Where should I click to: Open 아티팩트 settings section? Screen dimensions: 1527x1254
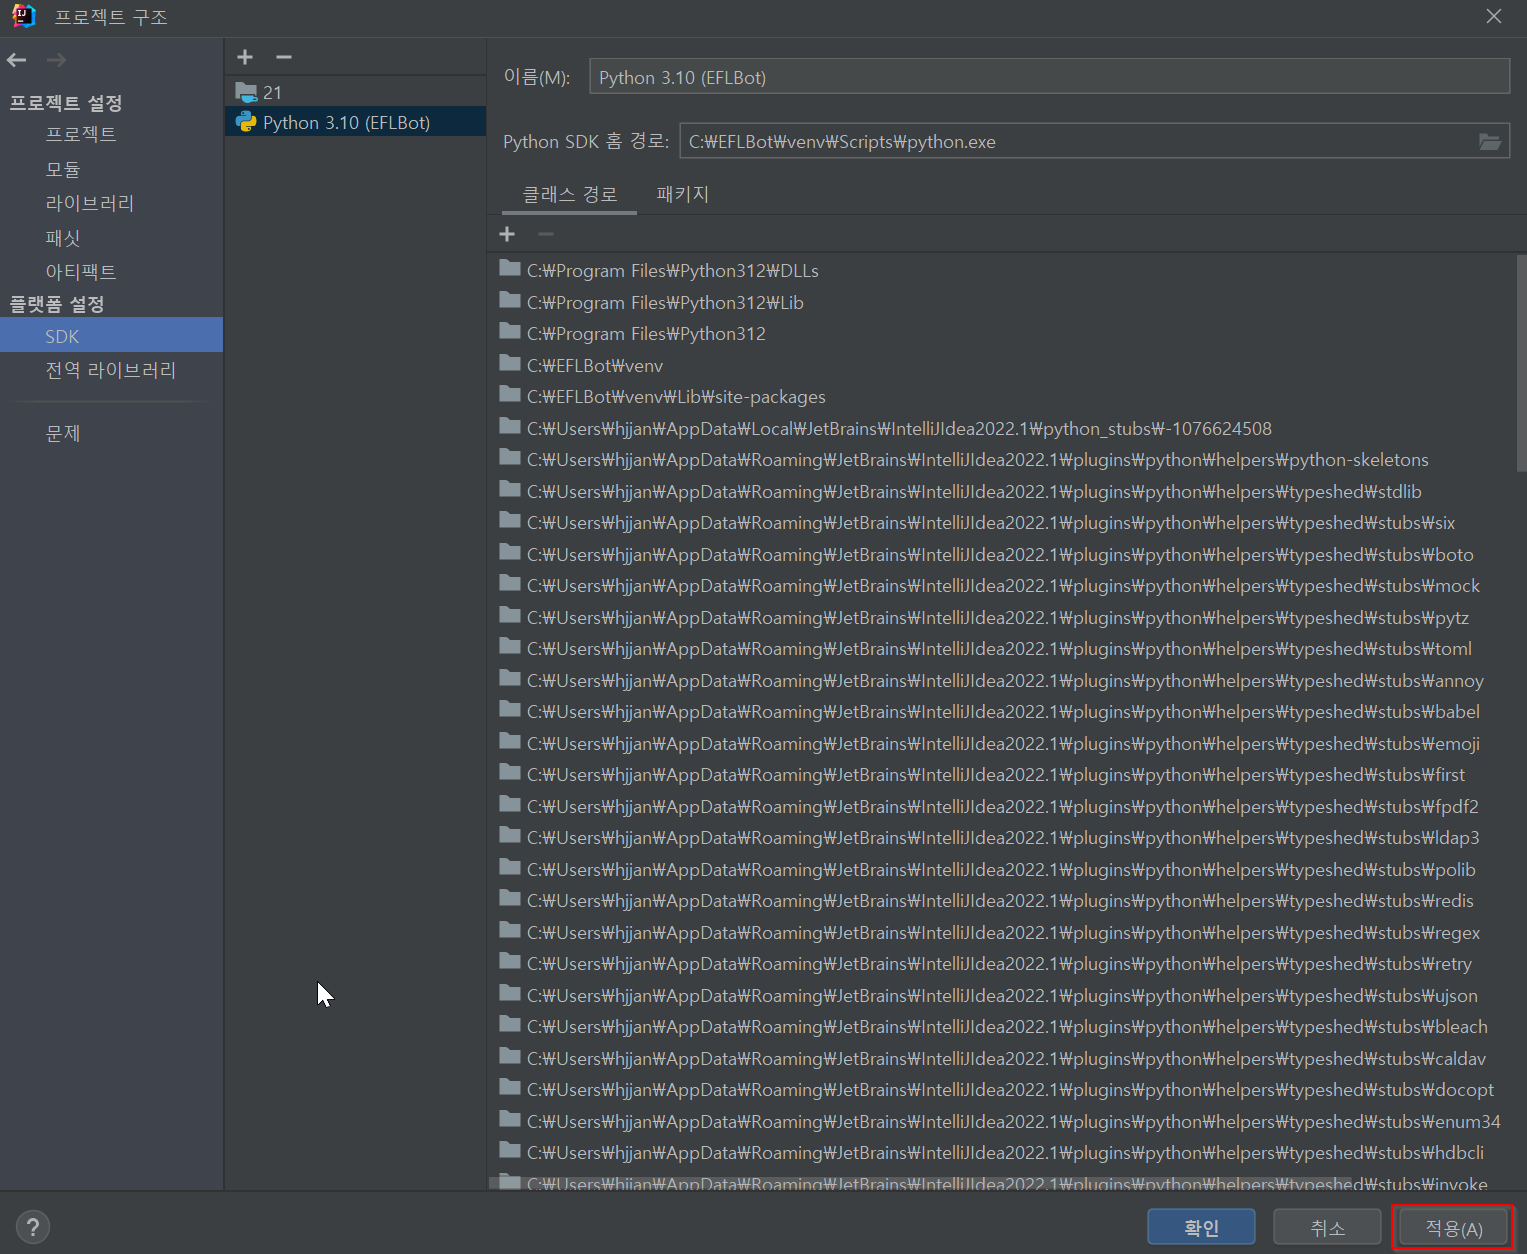click(x=80, y=272)
